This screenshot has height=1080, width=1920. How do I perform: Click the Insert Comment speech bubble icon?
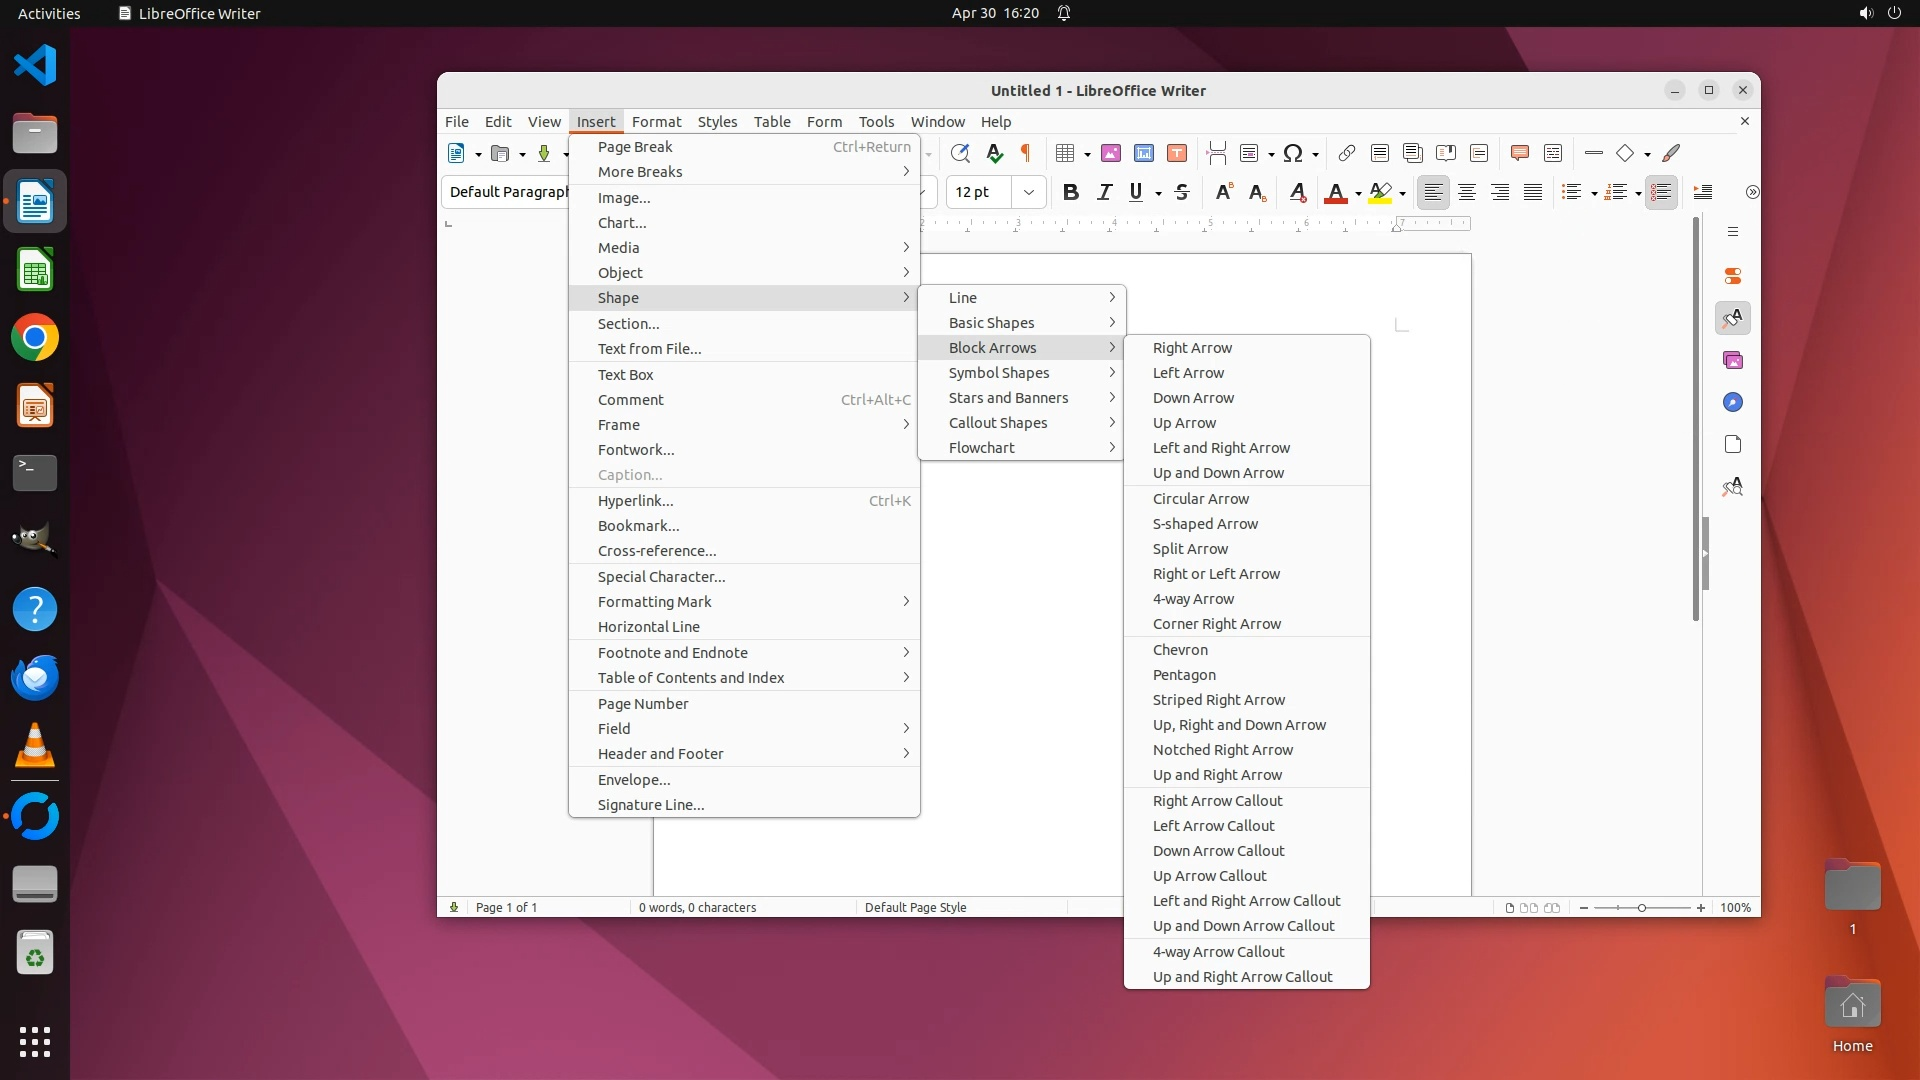click(1519, 153)
